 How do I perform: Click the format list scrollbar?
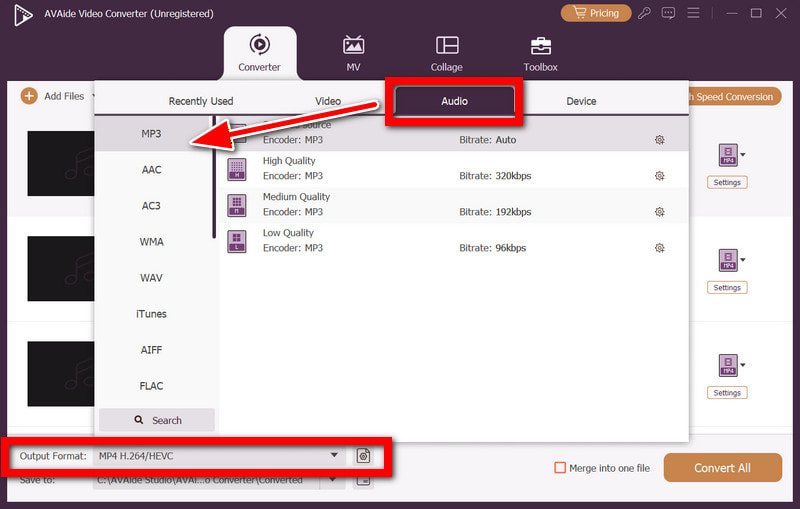point(214,177)
